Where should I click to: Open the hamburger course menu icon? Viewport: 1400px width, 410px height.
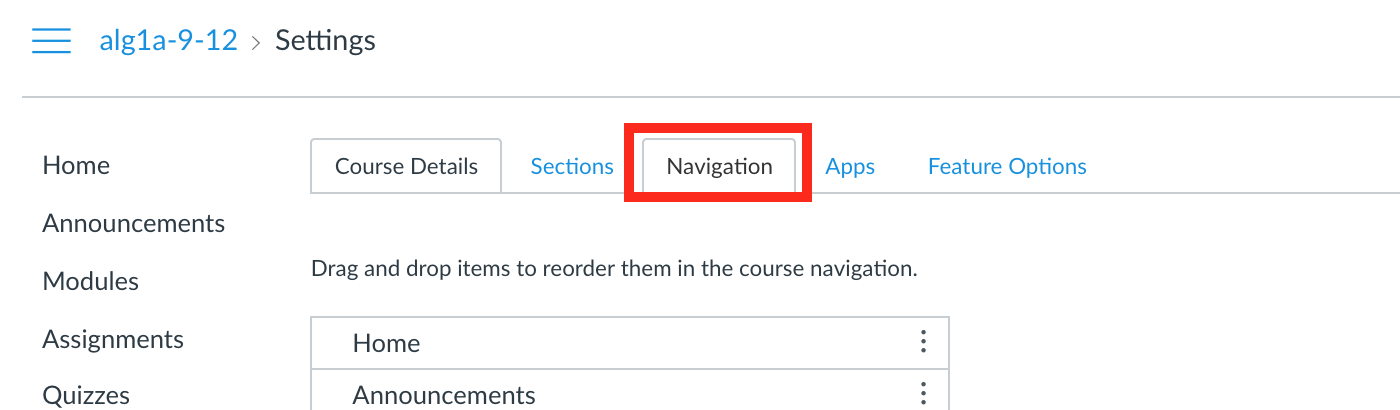pos(51,41)
